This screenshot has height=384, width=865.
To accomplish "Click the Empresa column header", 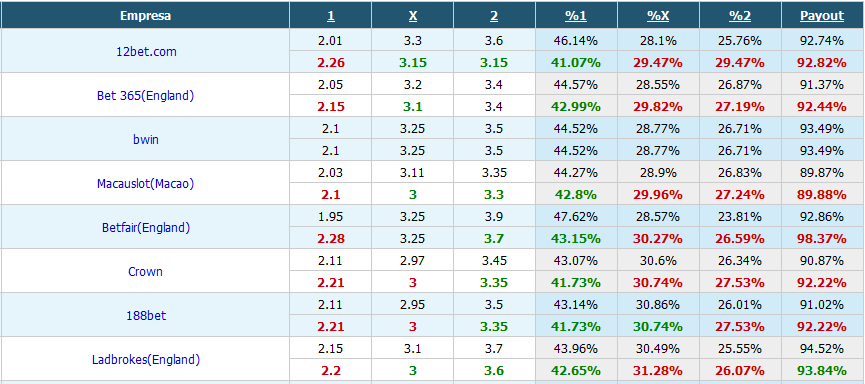I will (146, 16).
